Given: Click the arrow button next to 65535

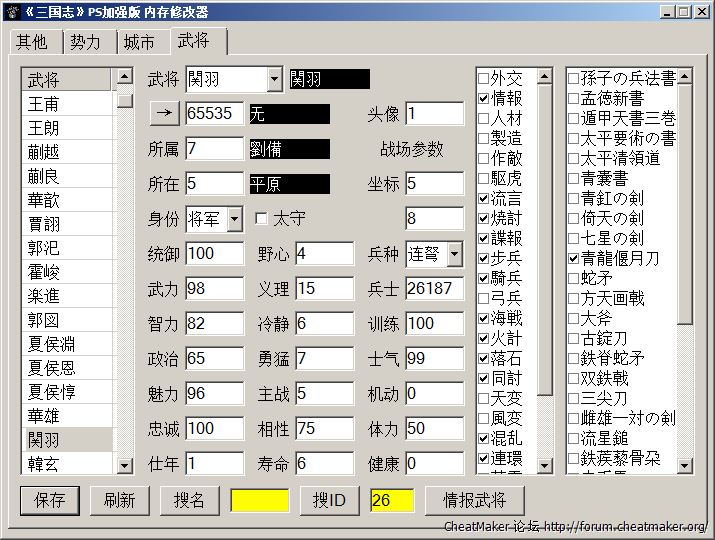Looking at the screenshot, I should pos(163,114).
